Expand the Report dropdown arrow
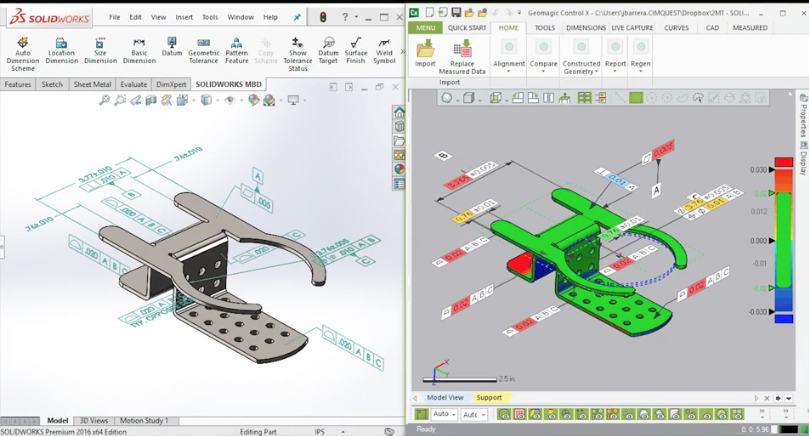Screen dimensions: 809x436 tap(615, 71)
